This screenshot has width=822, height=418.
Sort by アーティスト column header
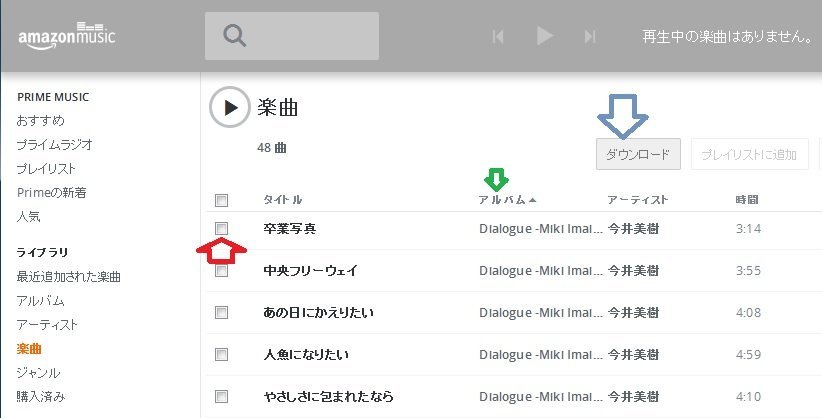point(637,200)
